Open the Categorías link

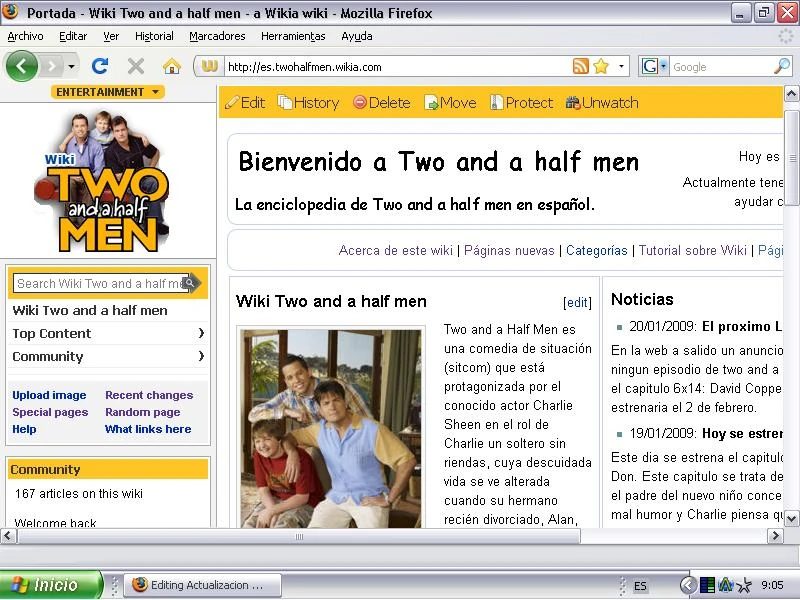(596, 251)
